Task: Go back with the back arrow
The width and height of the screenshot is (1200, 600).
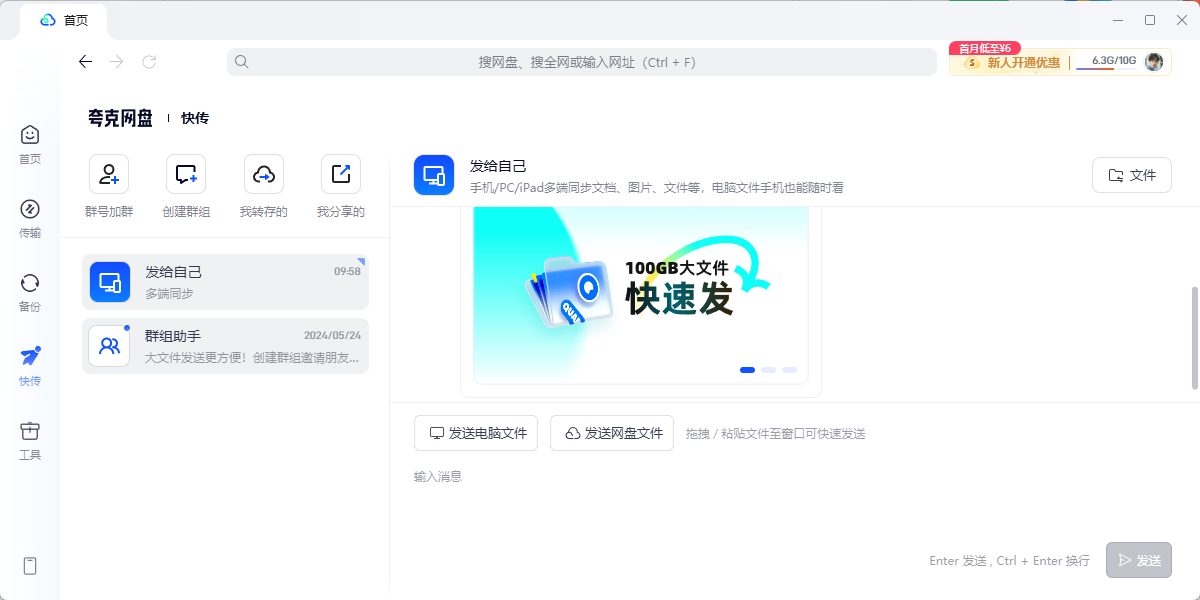Action: coord(86,62)
